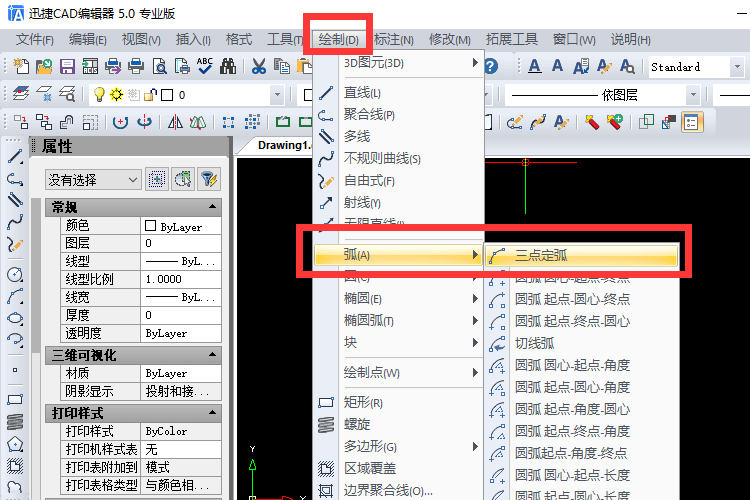Choose 切线弧 from the arc submenu
750x500 pixels.
tap(582, 343)
